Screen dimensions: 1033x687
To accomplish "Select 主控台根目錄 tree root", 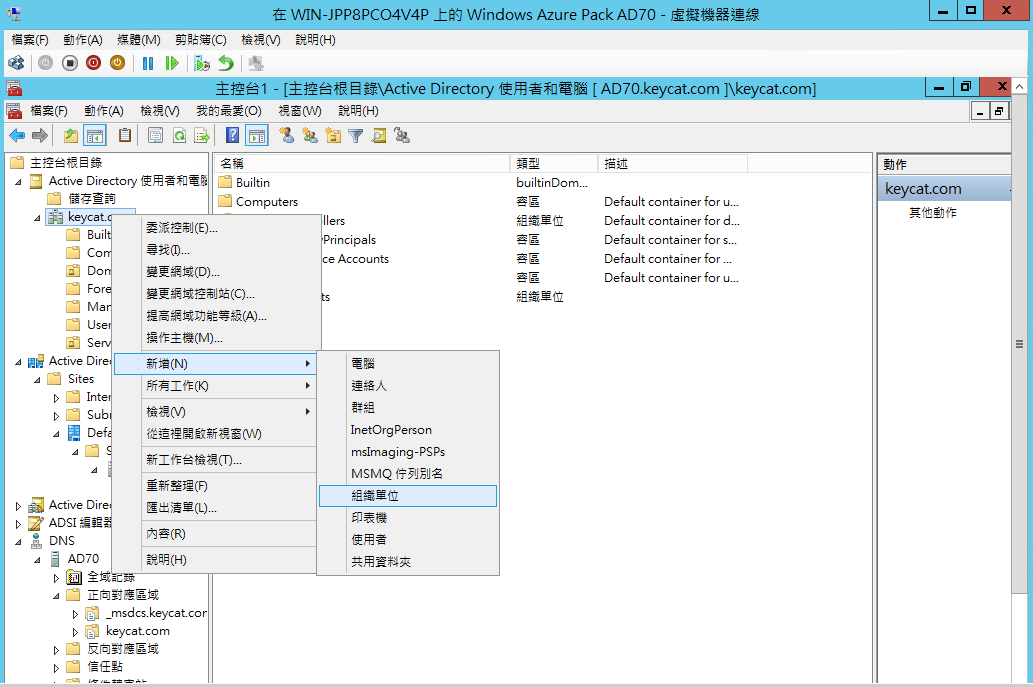I will click(66, 163).
